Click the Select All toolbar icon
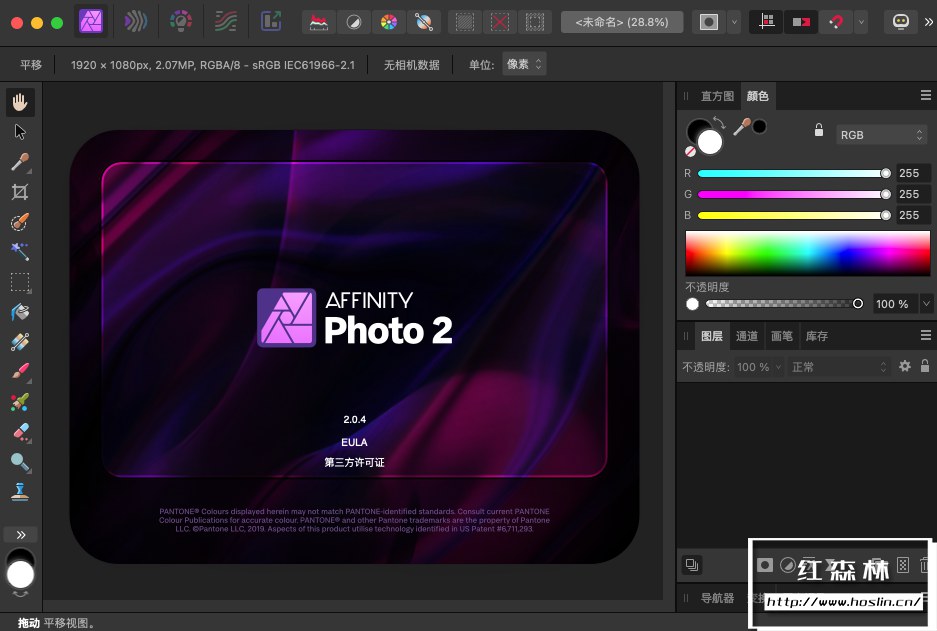Viewport: 937px width, 631px height. pyautogui.click(x=464, y=23)
